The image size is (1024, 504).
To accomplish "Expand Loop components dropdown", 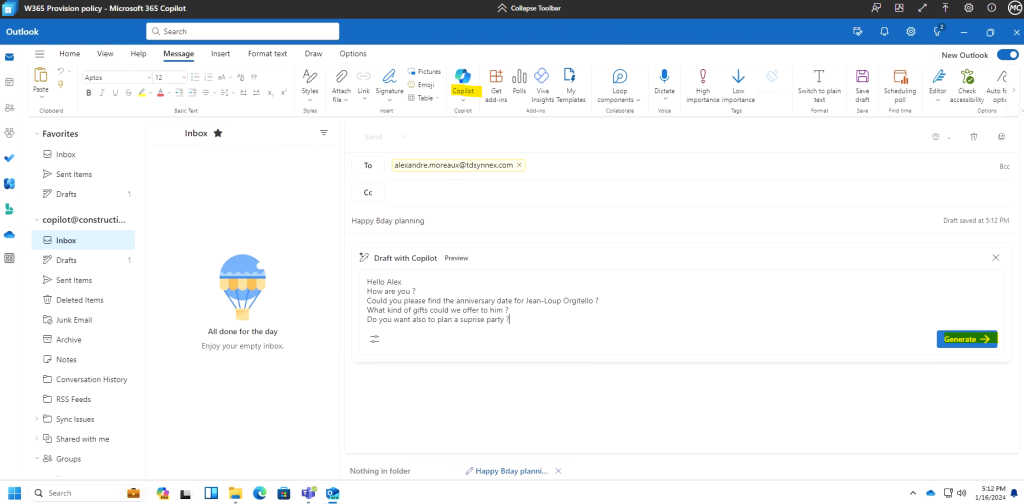I will pos(638,100).
